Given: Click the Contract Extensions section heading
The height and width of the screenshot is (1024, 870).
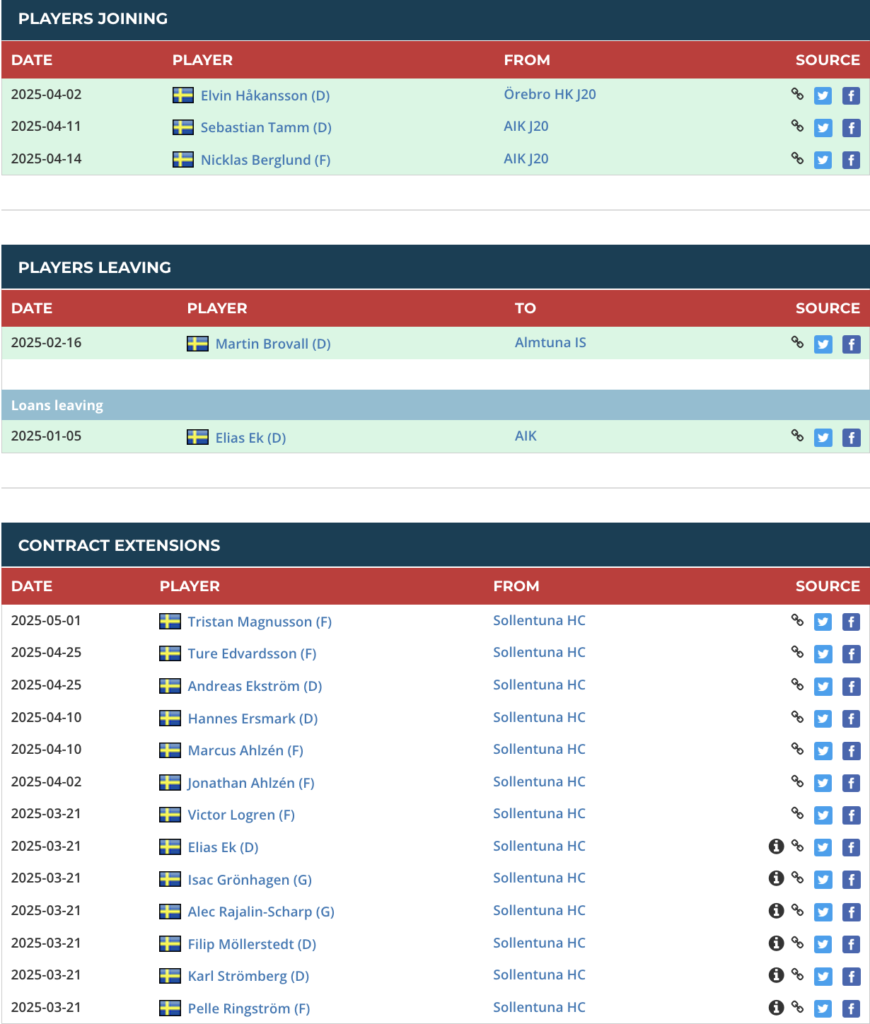Looking at the screenshot, I should pos(119,545).
